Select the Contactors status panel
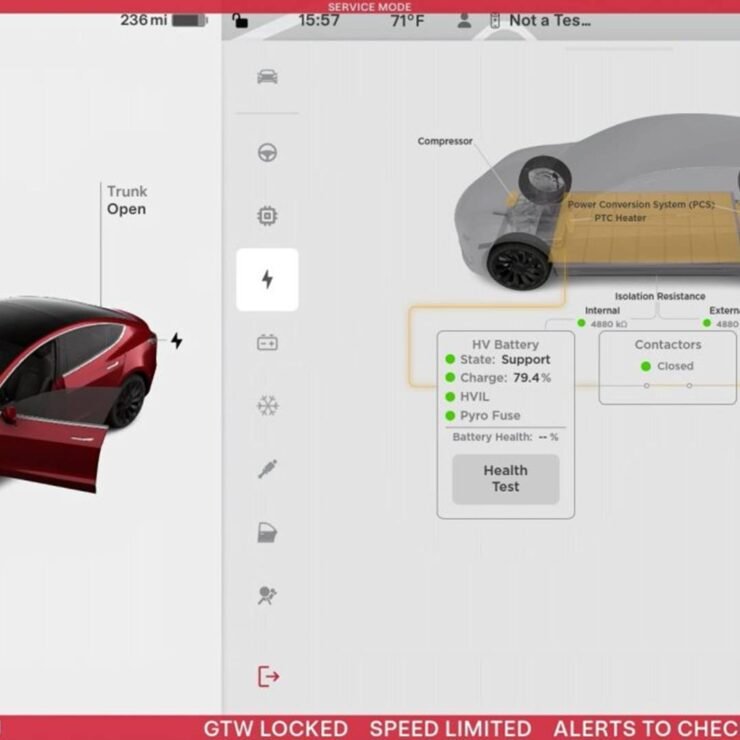This screenshot has height=740, width=740. pyautogui.click(x=667, y=367)
